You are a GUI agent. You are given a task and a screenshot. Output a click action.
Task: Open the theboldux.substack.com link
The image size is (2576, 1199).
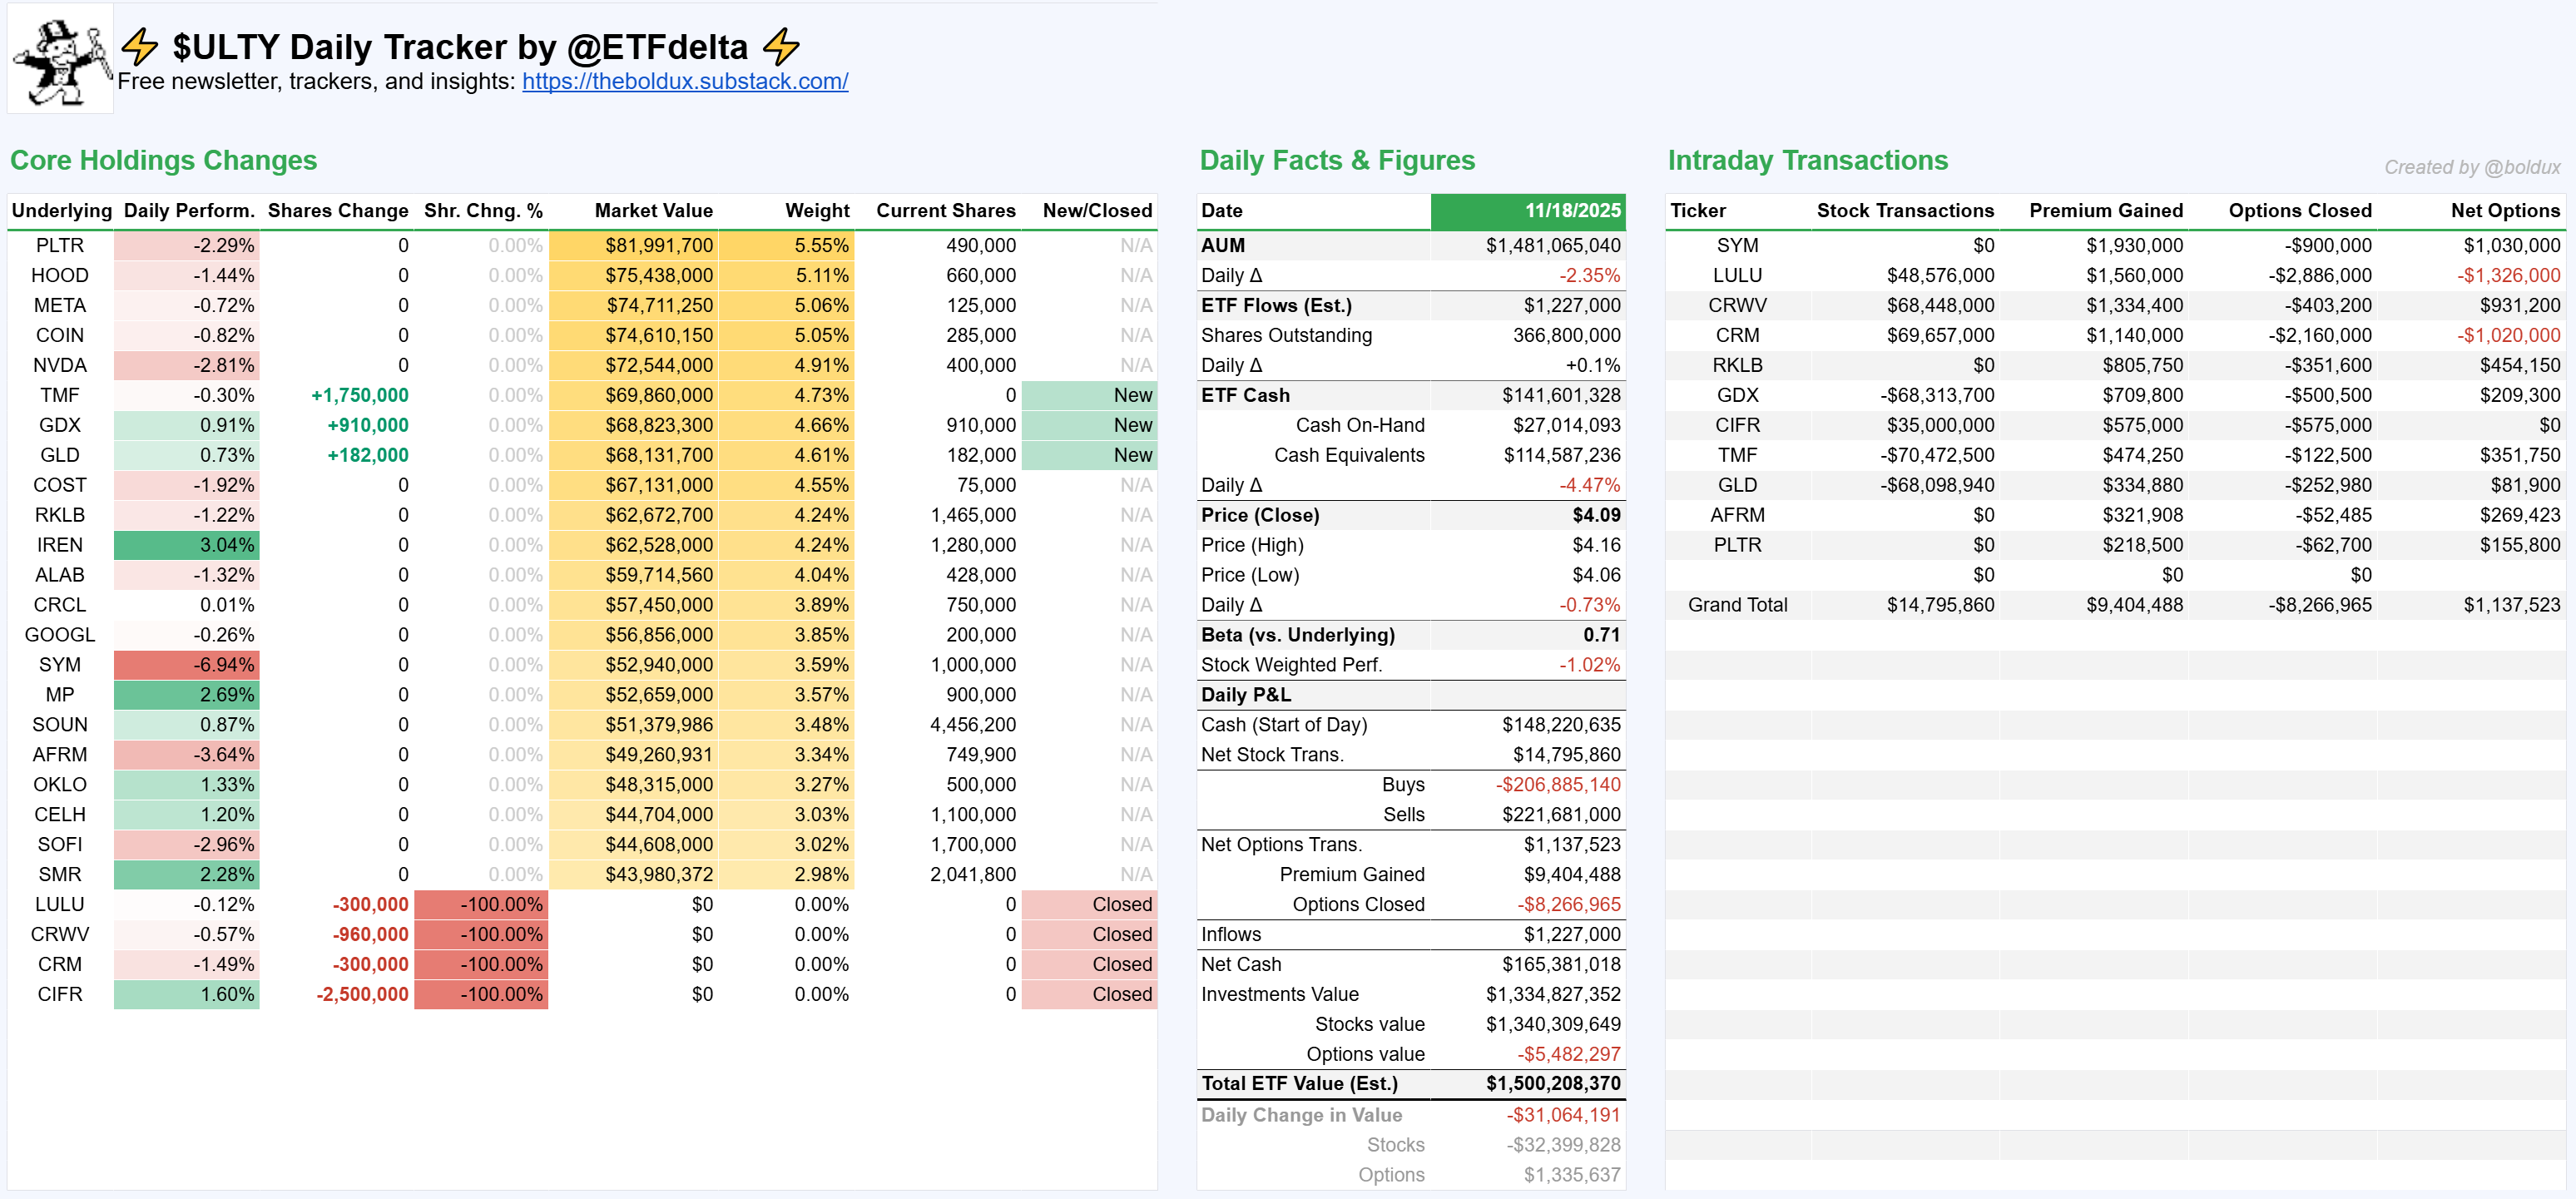click(684, 82)
